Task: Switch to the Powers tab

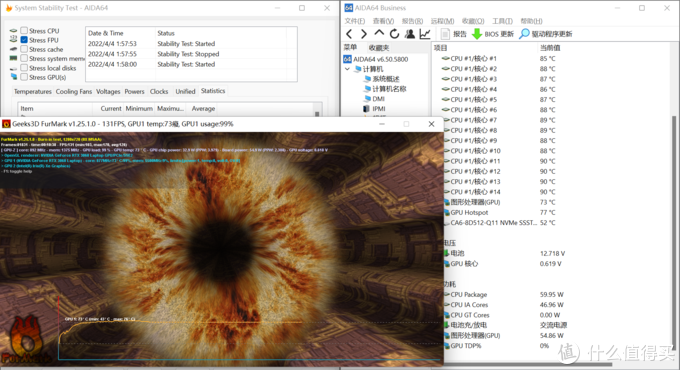Action: pos(134,92)
